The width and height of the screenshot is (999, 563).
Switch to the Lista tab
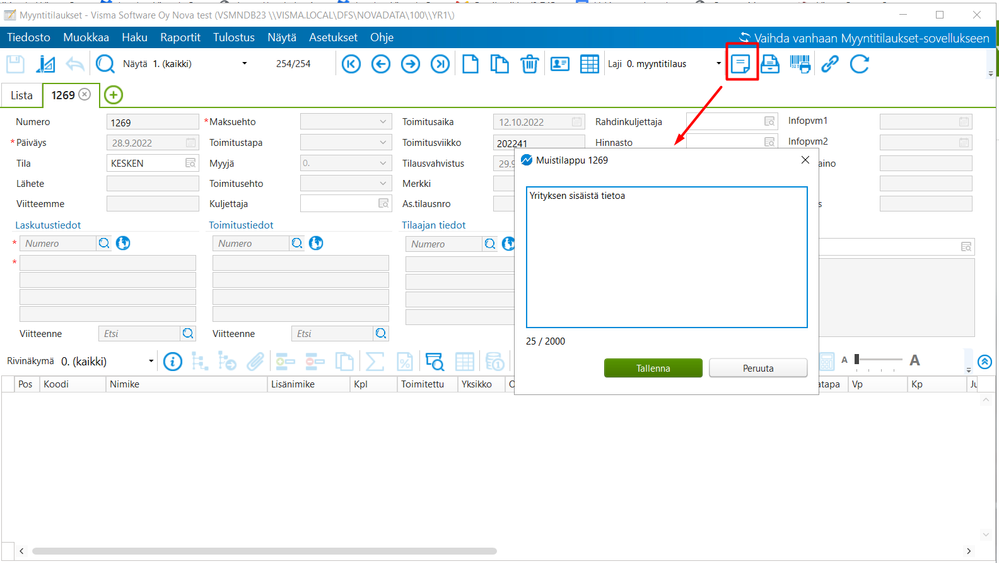[x=22, y=95]
